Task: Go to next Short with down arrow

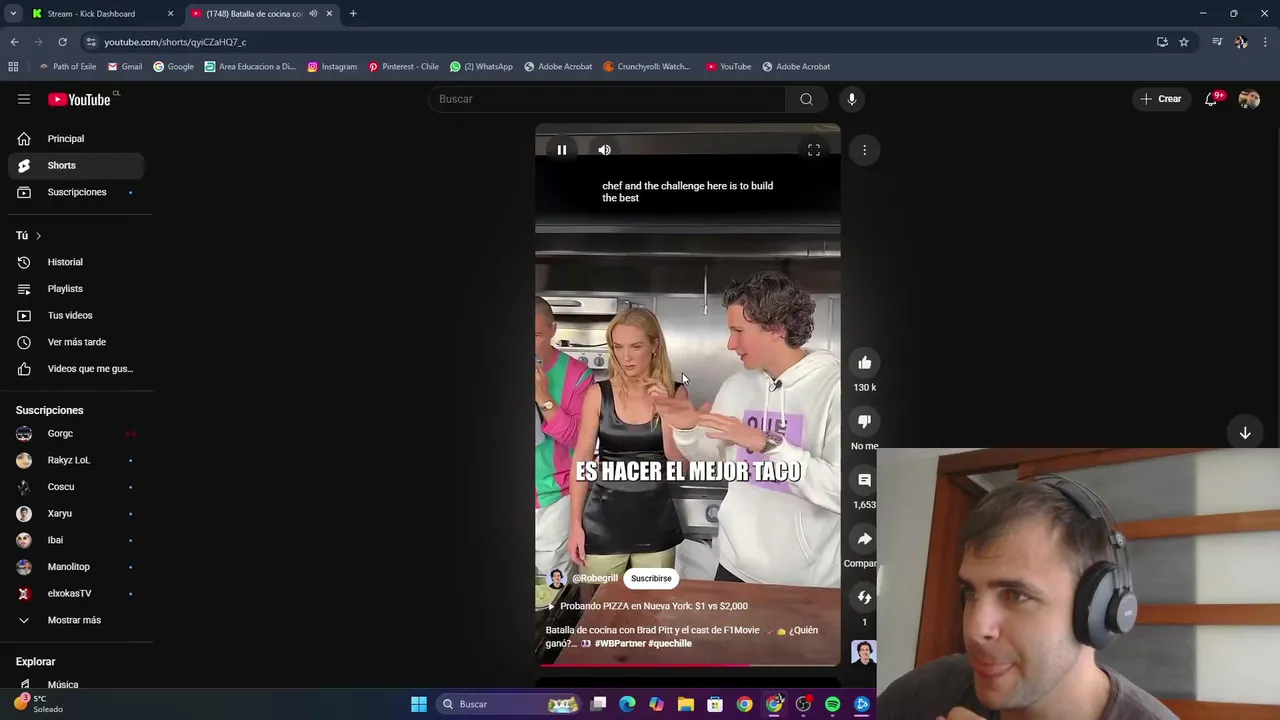Action: (1245, 433)
